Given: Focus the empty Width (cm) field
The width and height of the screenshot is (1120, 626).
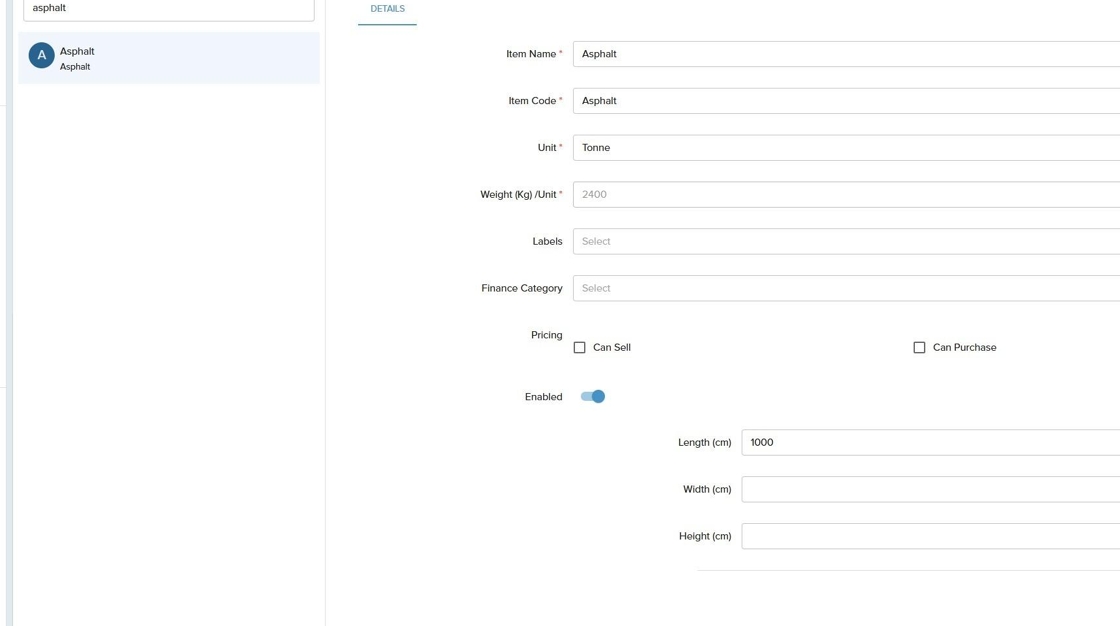Looking at the screenshot, I should 930,490.
